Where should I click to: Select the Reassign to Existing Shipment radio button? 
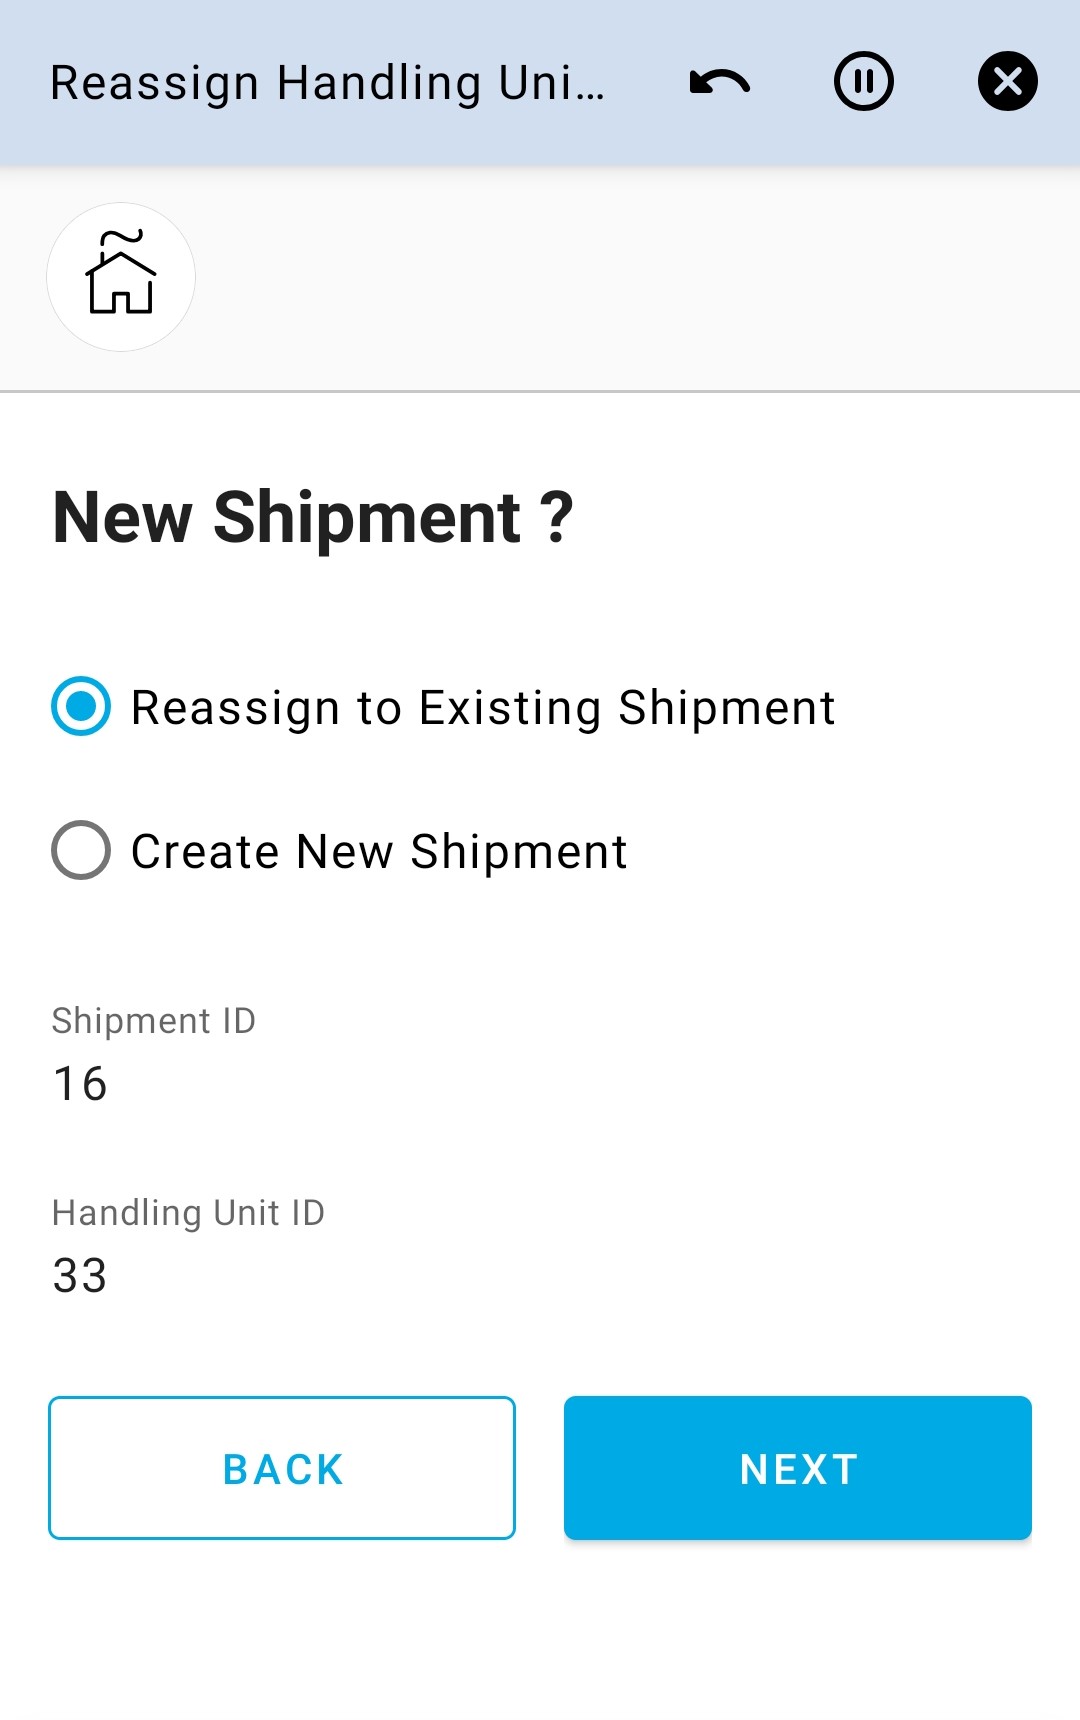81,707
